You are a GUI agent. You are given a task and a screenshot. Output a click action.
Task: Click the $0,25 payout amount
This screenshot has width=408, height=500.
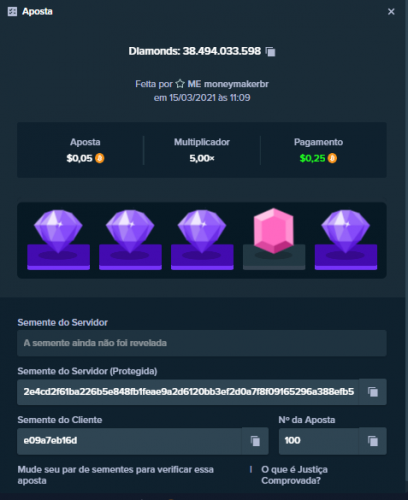click(312, 158)
